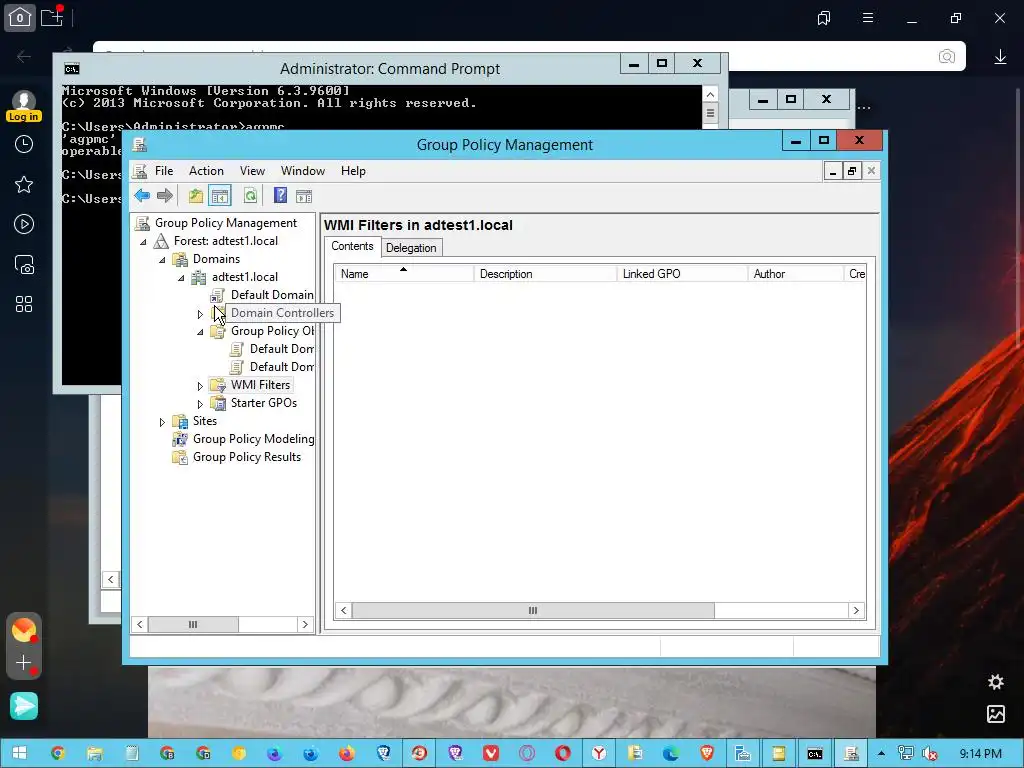Screen dimensions: 1024x768
Task: Click the left arrow of tree pane scrollbar
Action: click(140, 625)
